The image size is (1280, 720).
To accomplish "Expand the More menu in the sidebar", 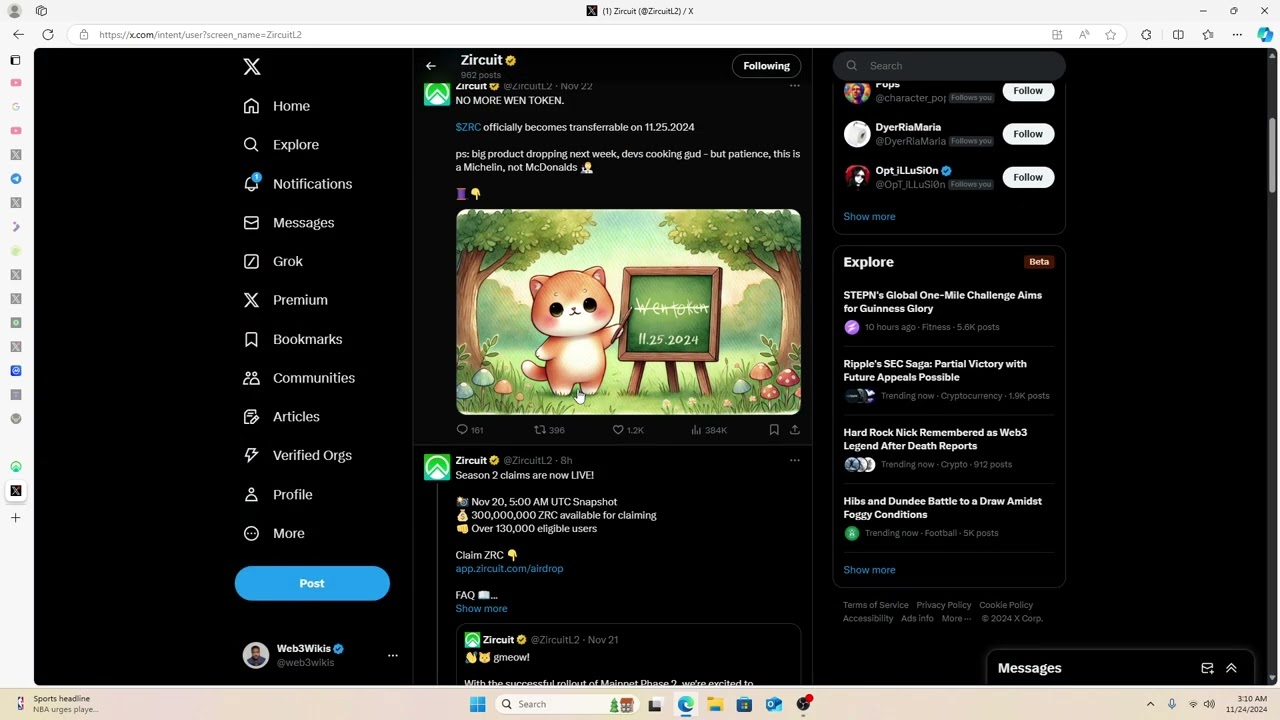I will coord(274,534).
